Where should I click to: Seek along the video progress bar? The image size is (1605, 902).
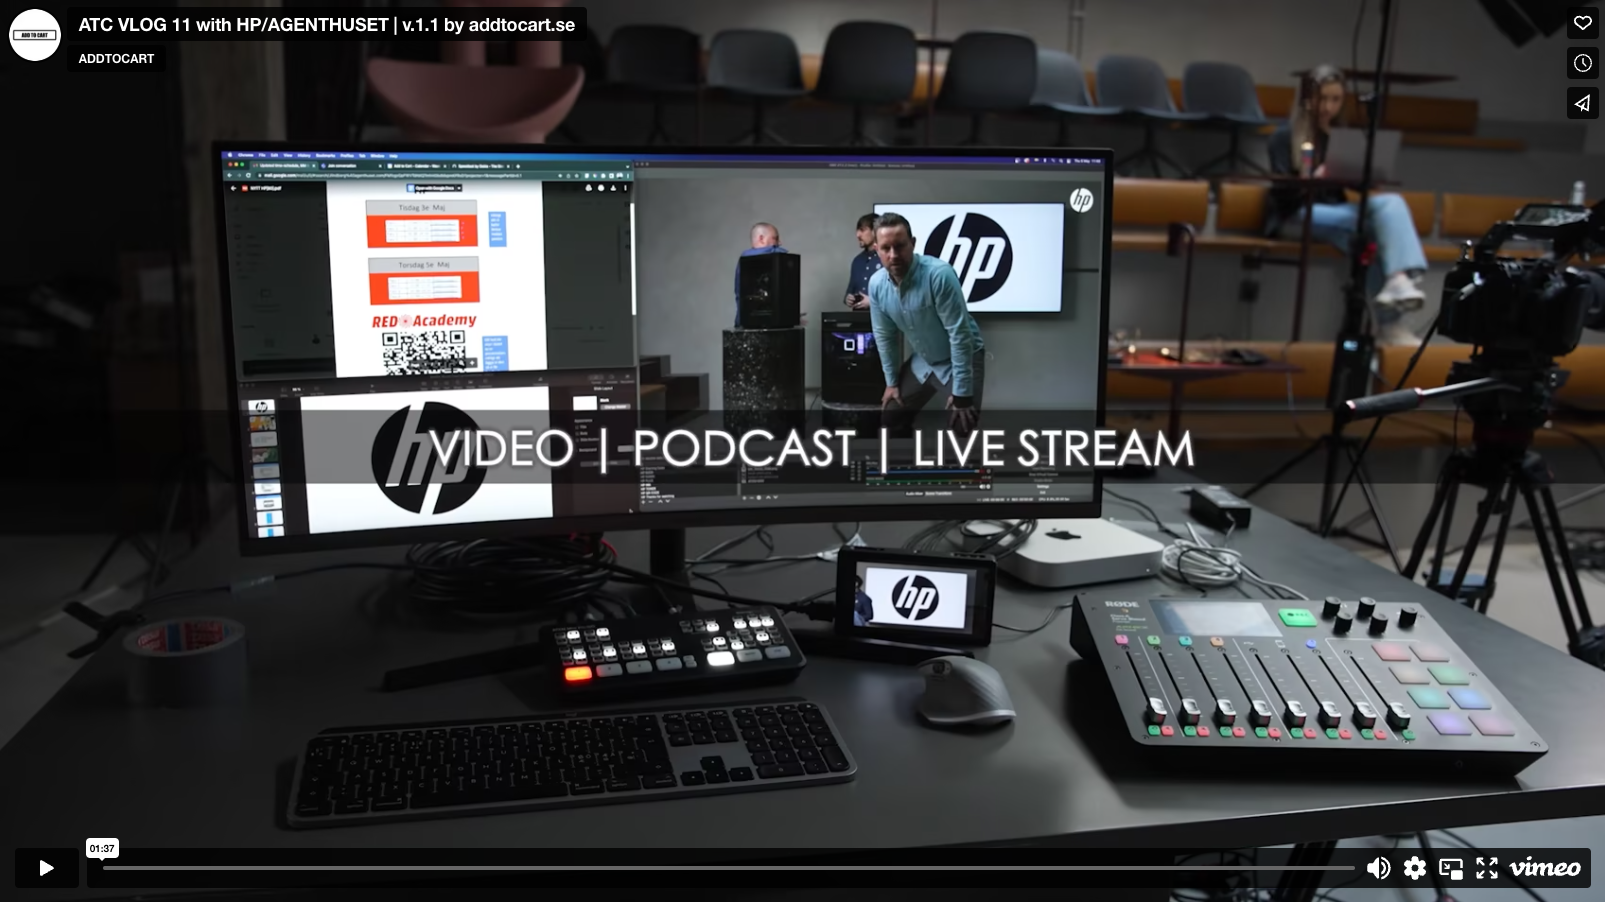(728, 868)
